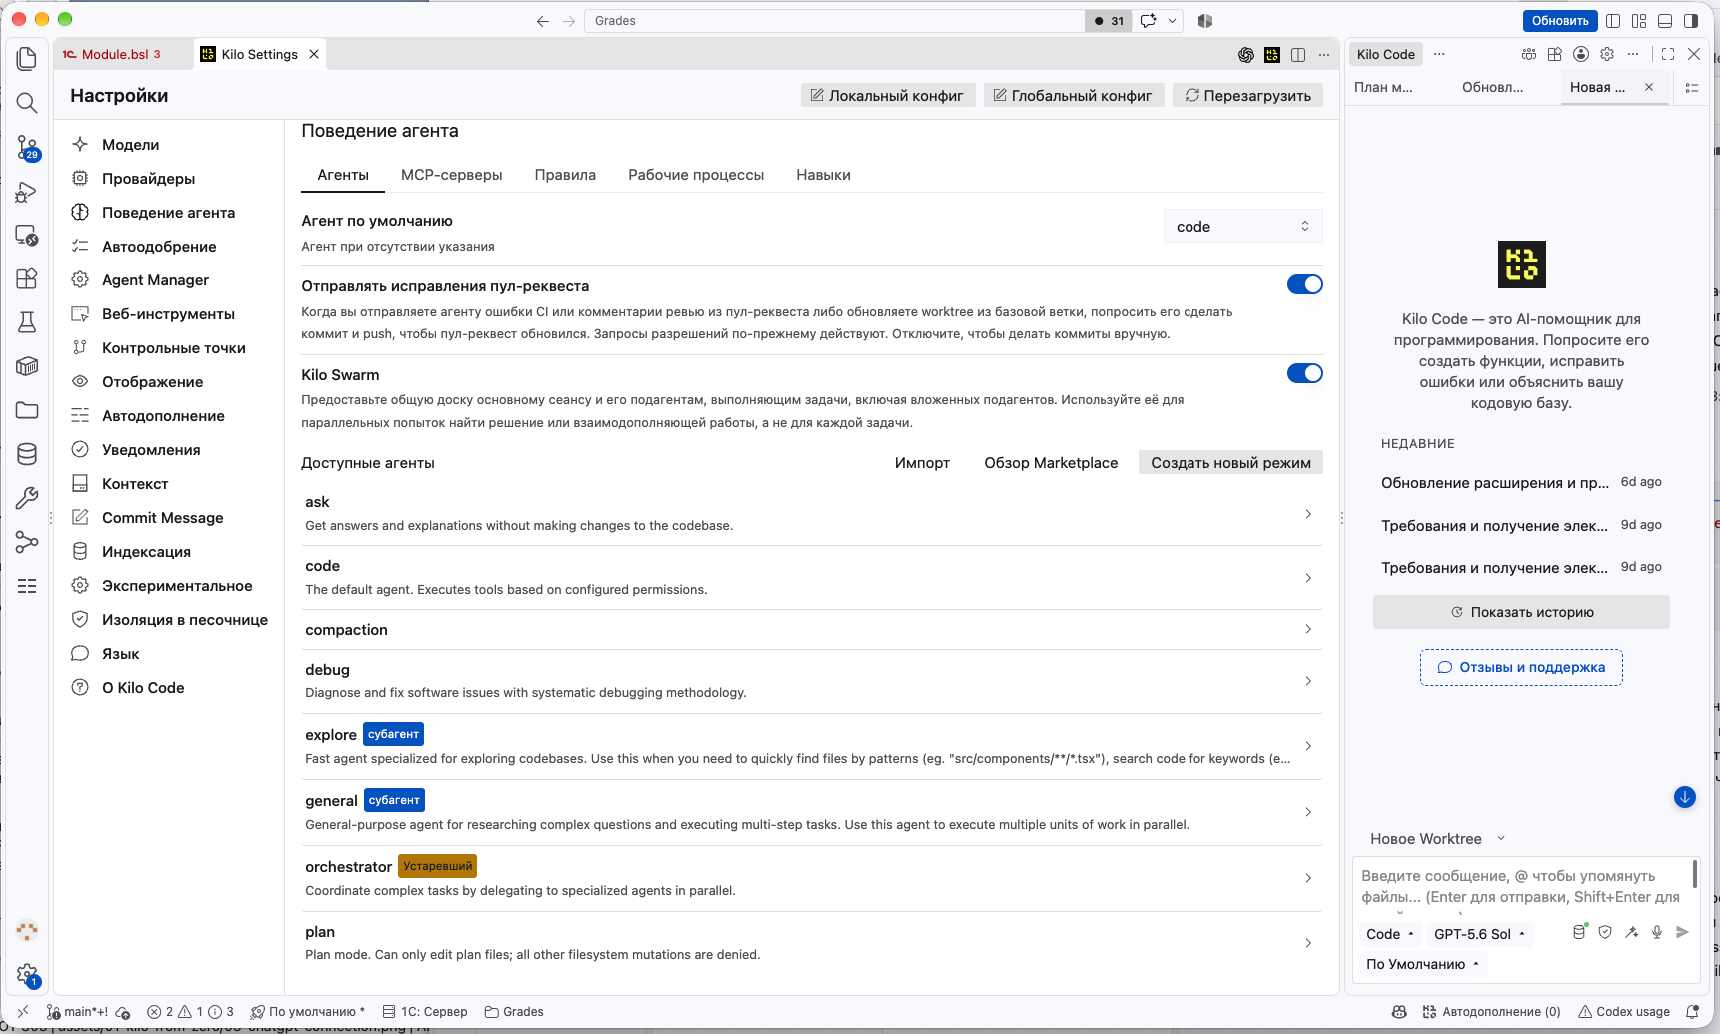The height and width of the screenshot is (1034, 1720).
Task: Open the Search view in the activity bar
Action: click(x=27, y=103)
